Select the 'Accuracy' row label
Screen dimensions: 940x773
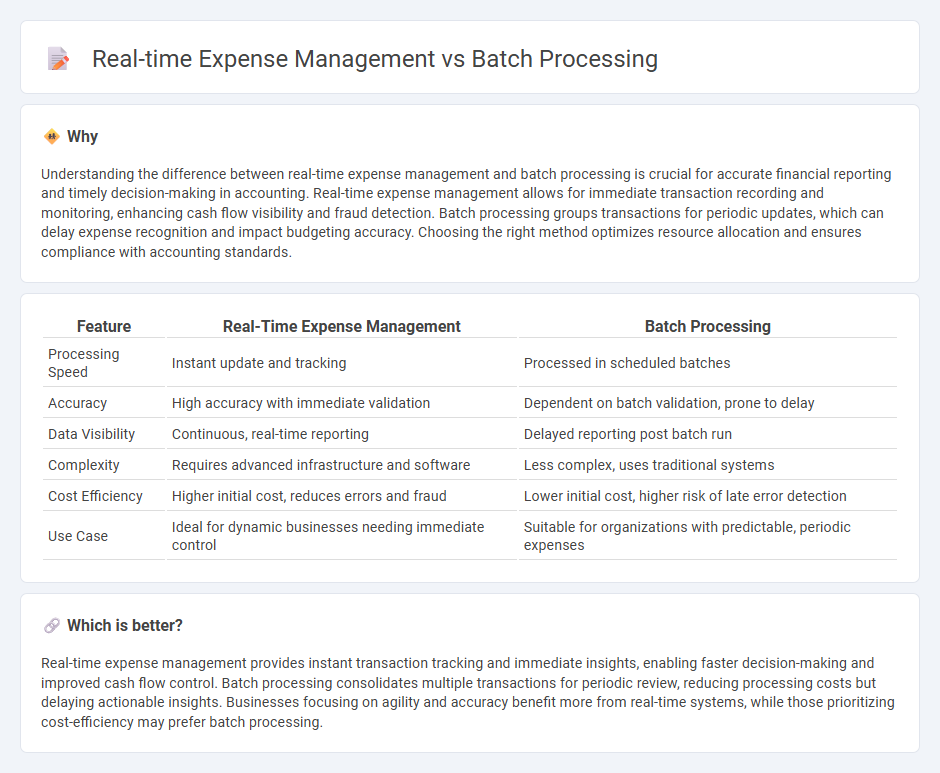click(x=77, y=403)
